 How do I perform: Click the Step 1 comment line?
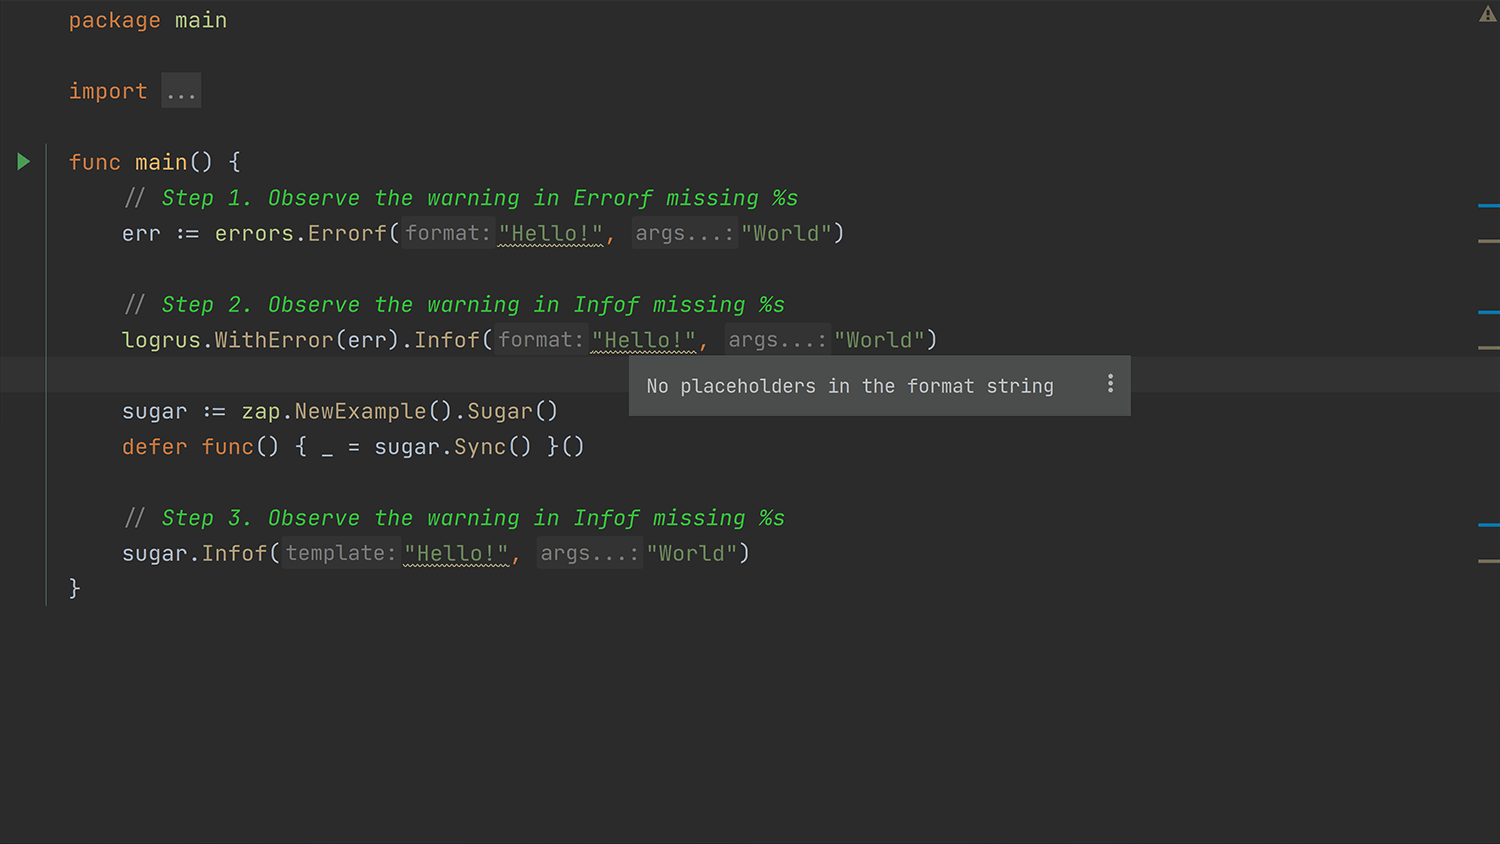tap(461, 198)
